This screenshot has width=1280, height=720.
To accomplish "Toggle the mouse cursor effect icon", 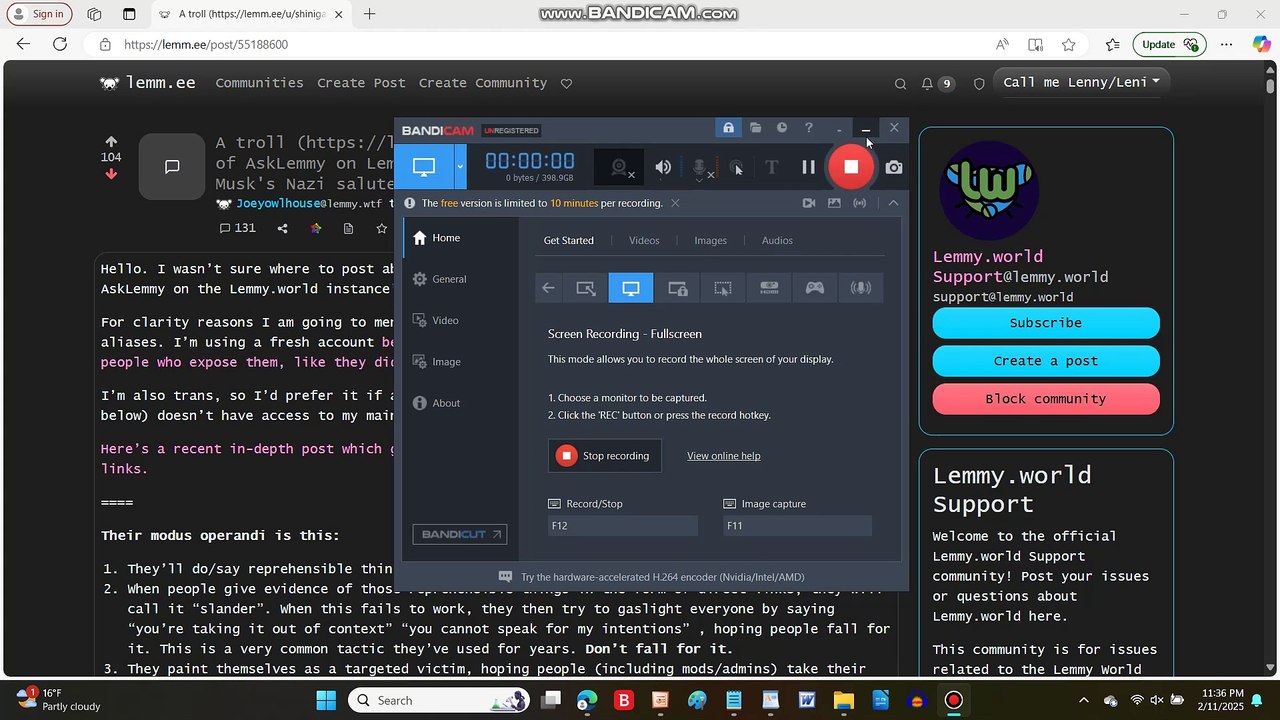I will coord(737,168).
